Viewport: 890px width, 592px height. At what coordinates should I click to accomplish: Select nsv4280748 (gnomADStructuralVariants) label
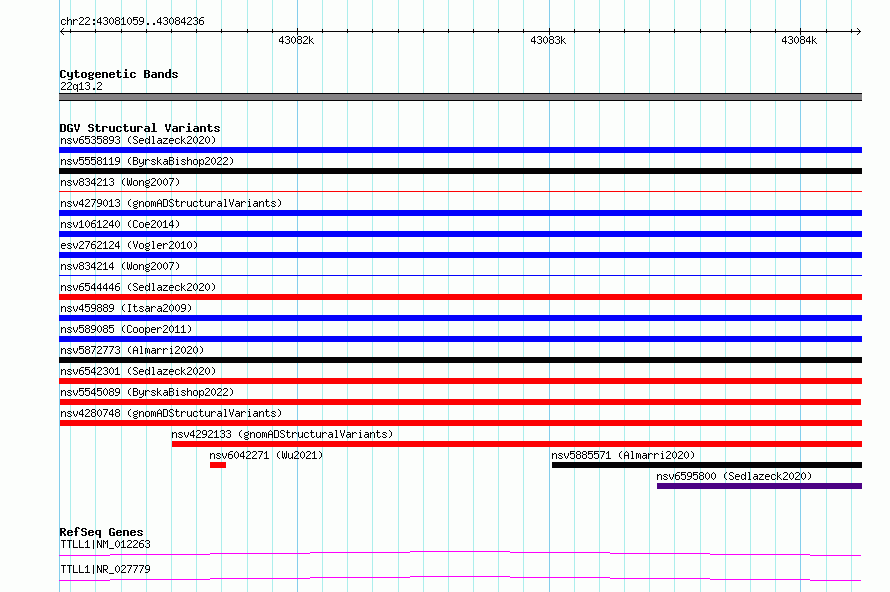tap(171, 413)
